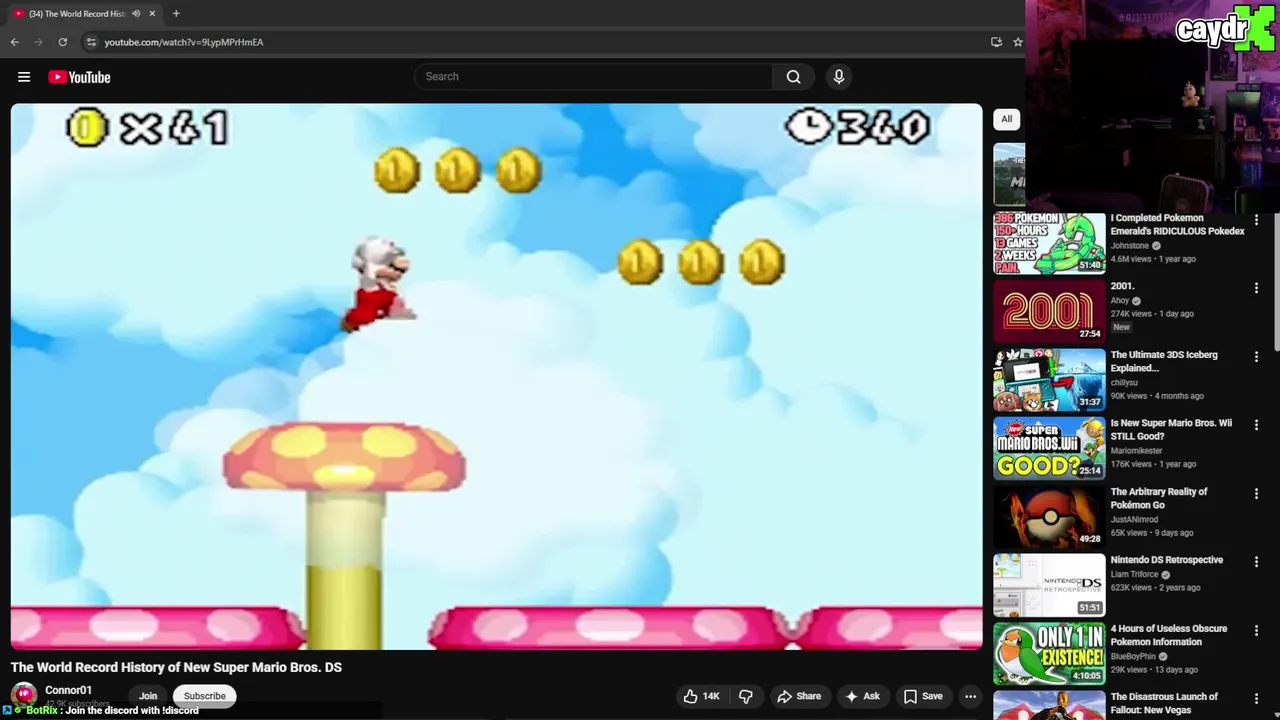Click the browser URL address bar
This screenshot has width=1280, height=720.
[x=540, y=42]
